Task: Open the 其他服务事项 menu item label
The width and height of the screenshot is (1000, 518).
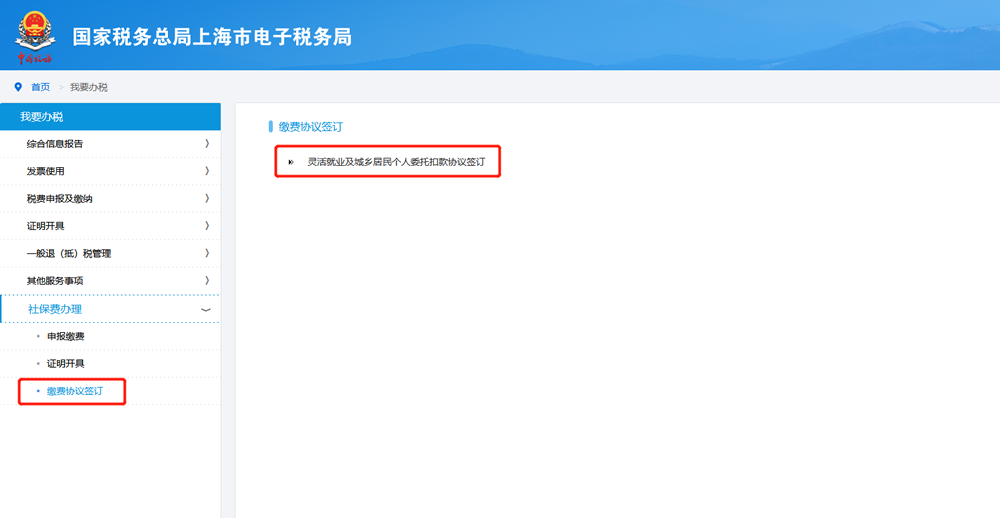Action: 55,281
